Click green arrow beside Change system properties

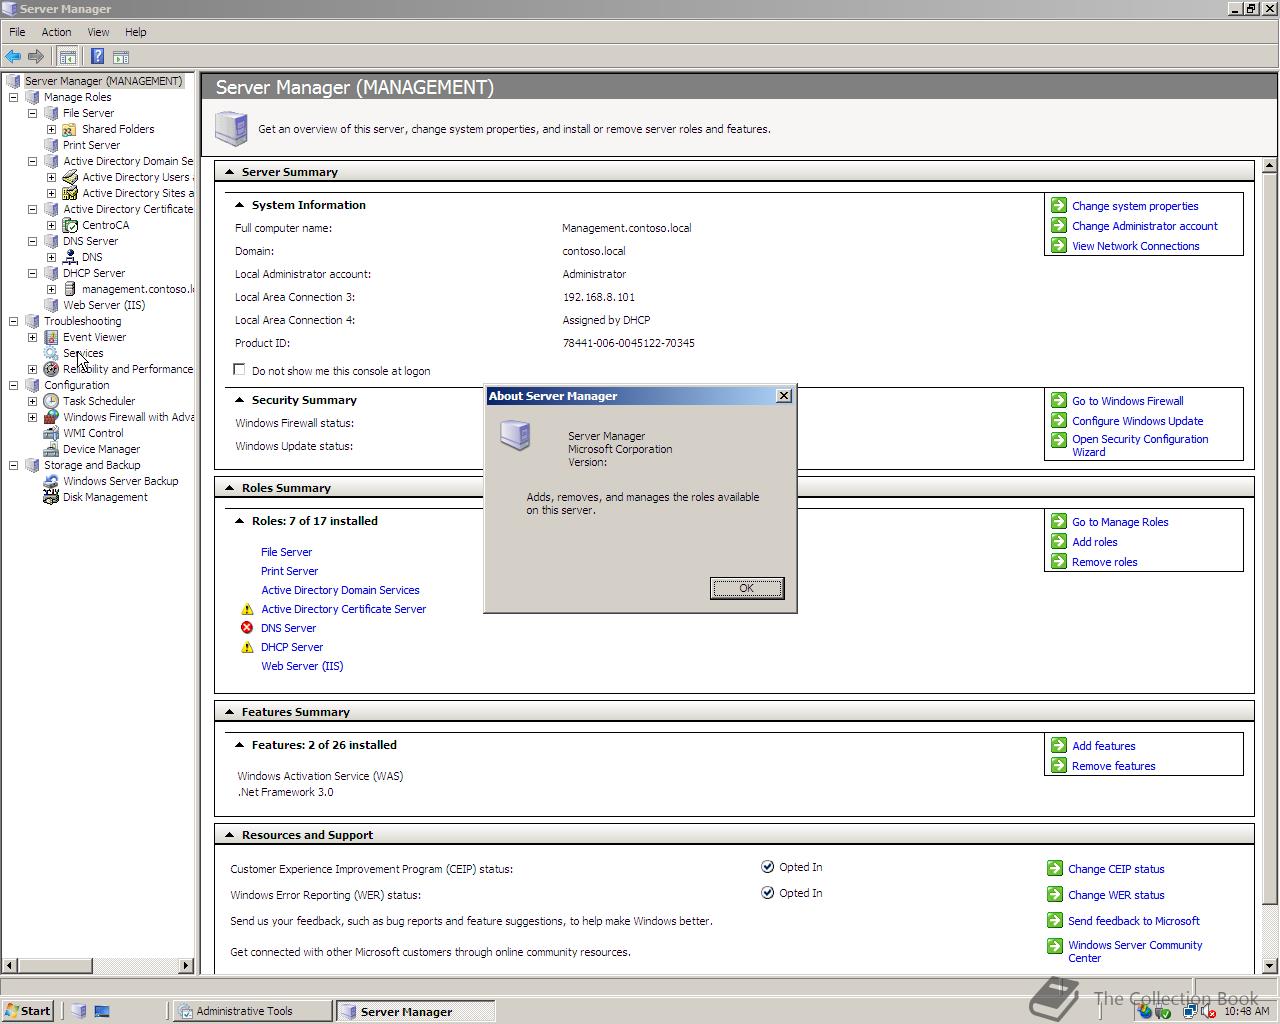point(1059,205)
